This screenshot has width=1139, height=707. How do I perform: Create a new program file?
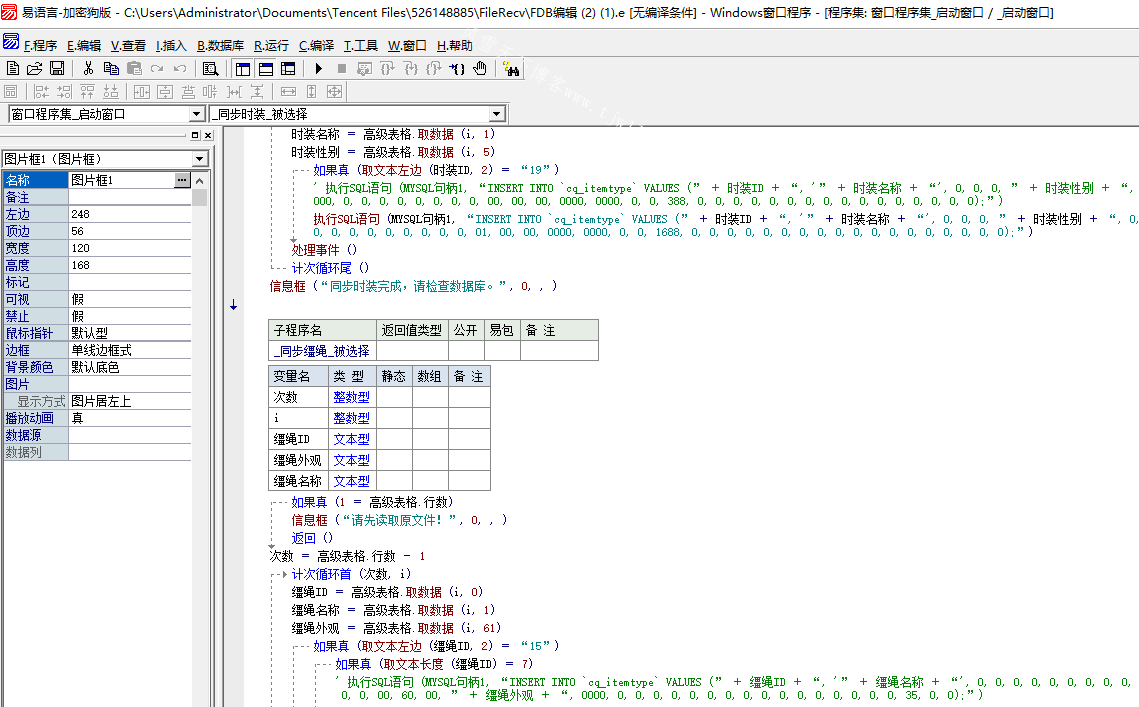click(12, 68)
